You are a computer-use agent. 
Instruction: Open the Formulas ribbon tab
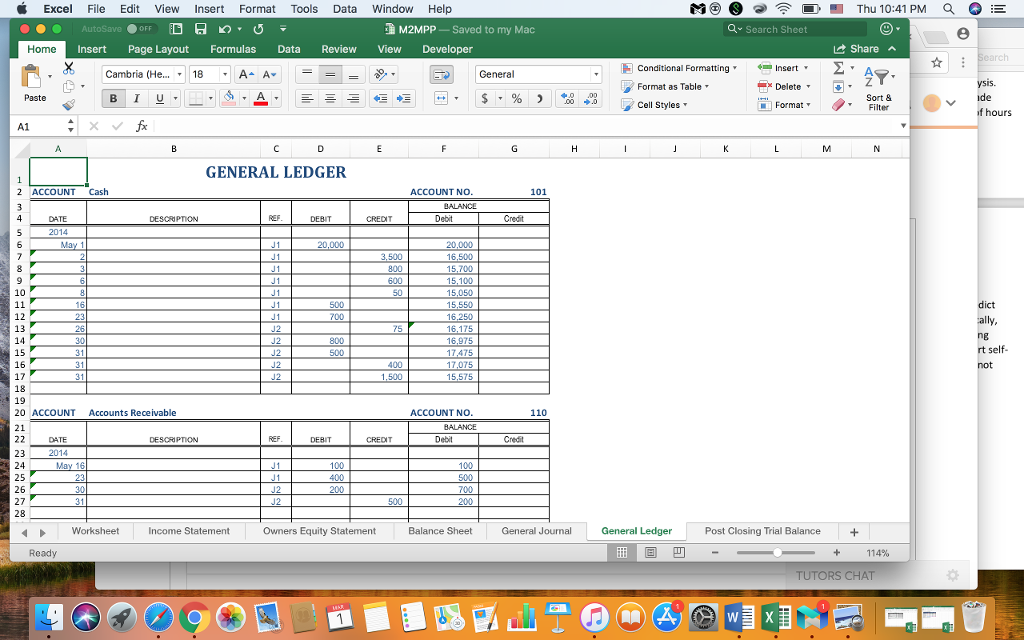coord(232,49)
